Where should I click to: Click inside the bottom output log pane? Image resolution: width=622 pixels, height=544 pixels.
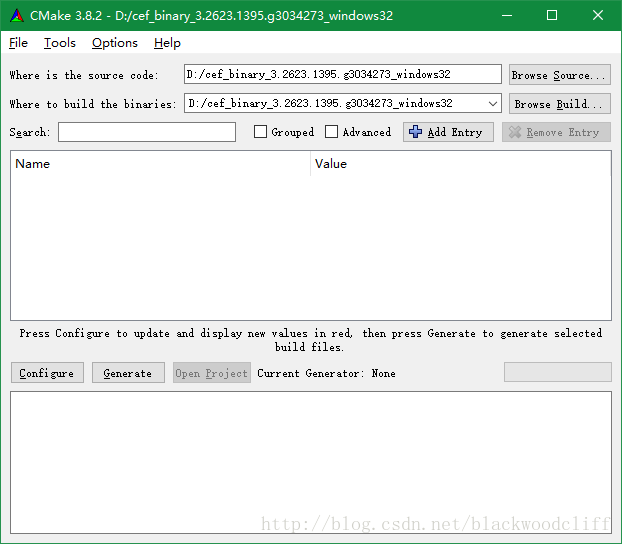pyautogui.click(x=311, y=462)
